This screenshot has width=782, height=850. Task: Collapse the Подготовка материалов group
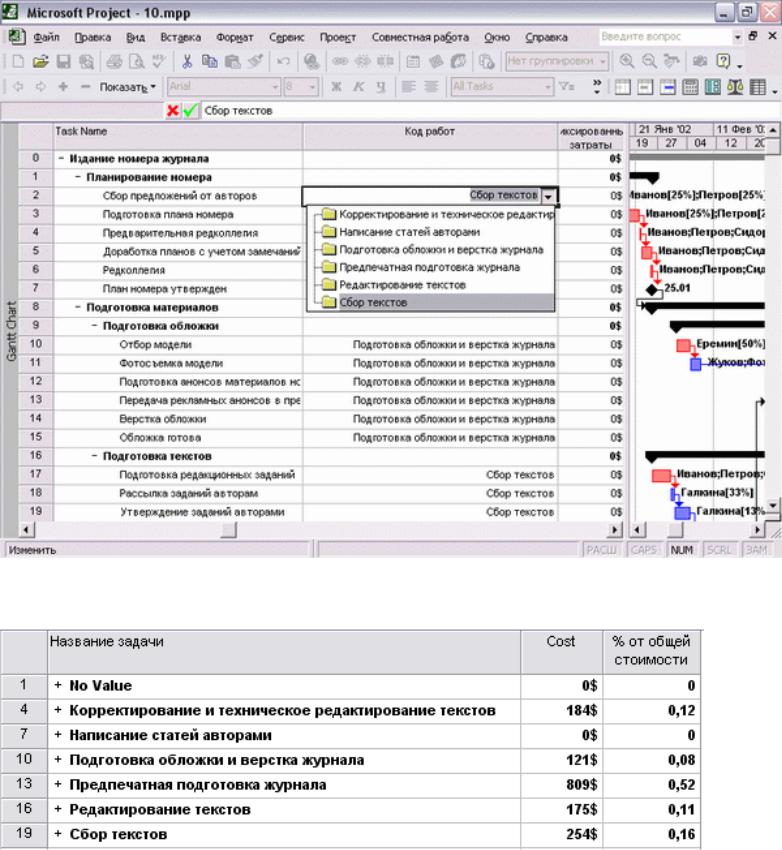78,307
